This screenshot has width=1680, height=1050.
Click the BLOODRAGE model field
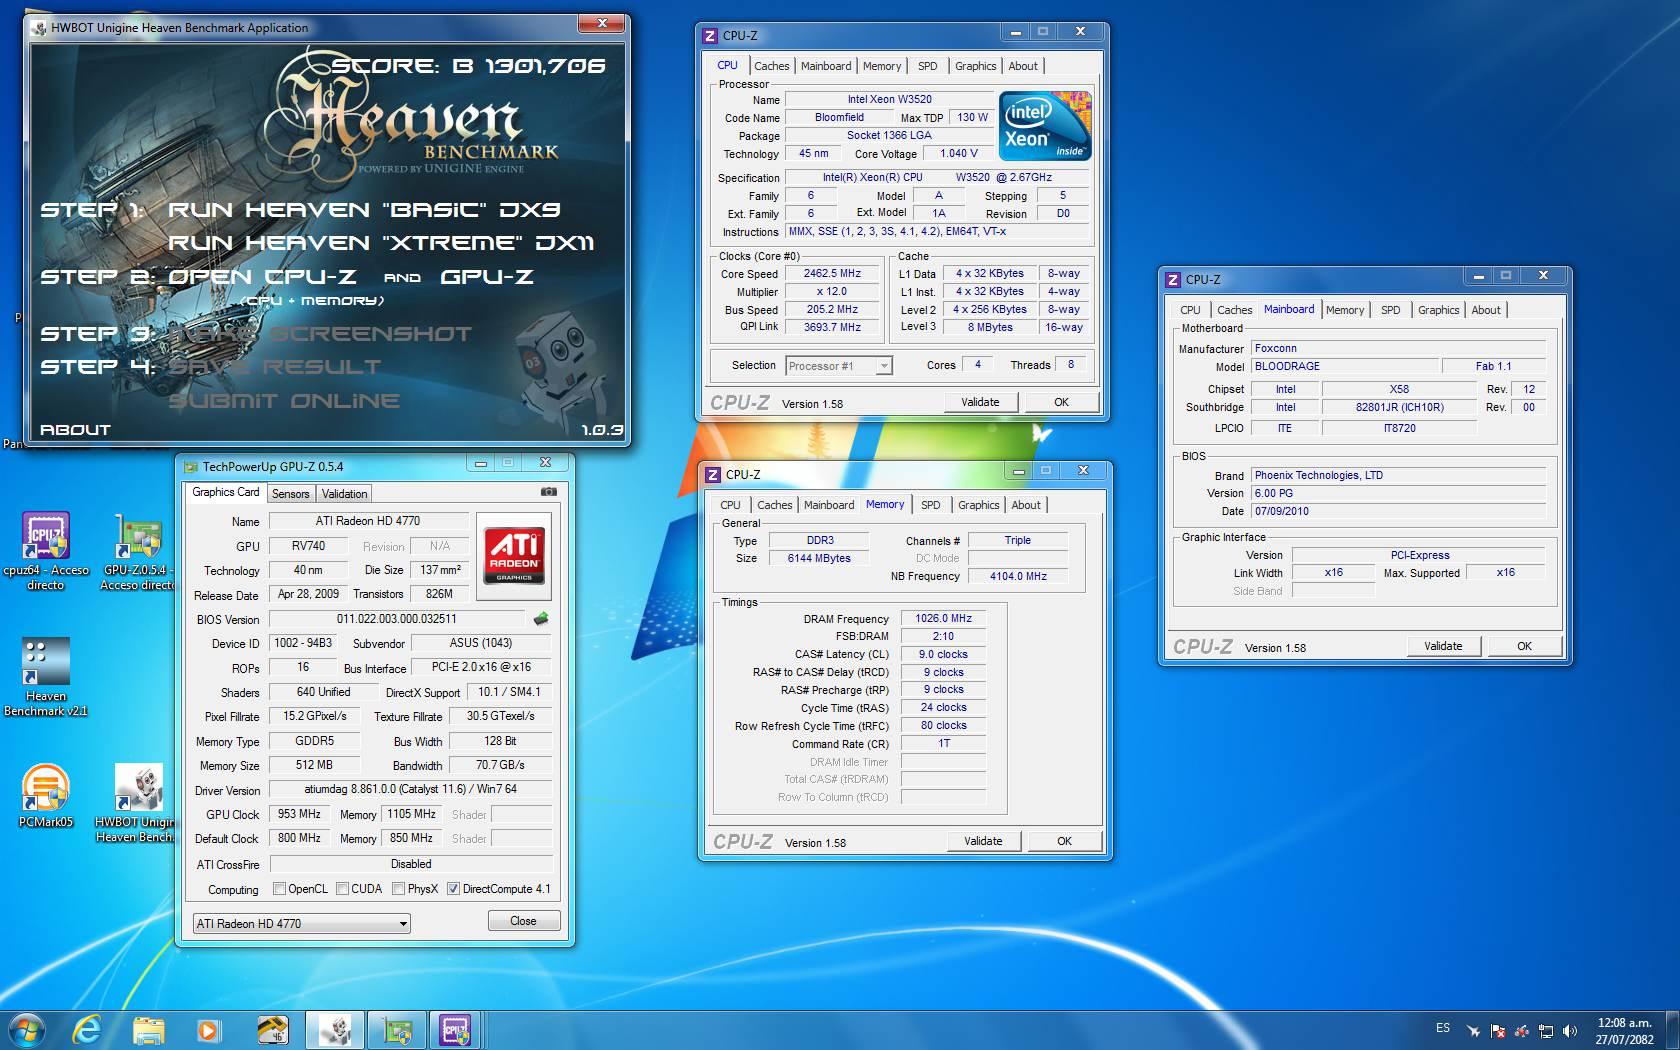point(1345,367)
